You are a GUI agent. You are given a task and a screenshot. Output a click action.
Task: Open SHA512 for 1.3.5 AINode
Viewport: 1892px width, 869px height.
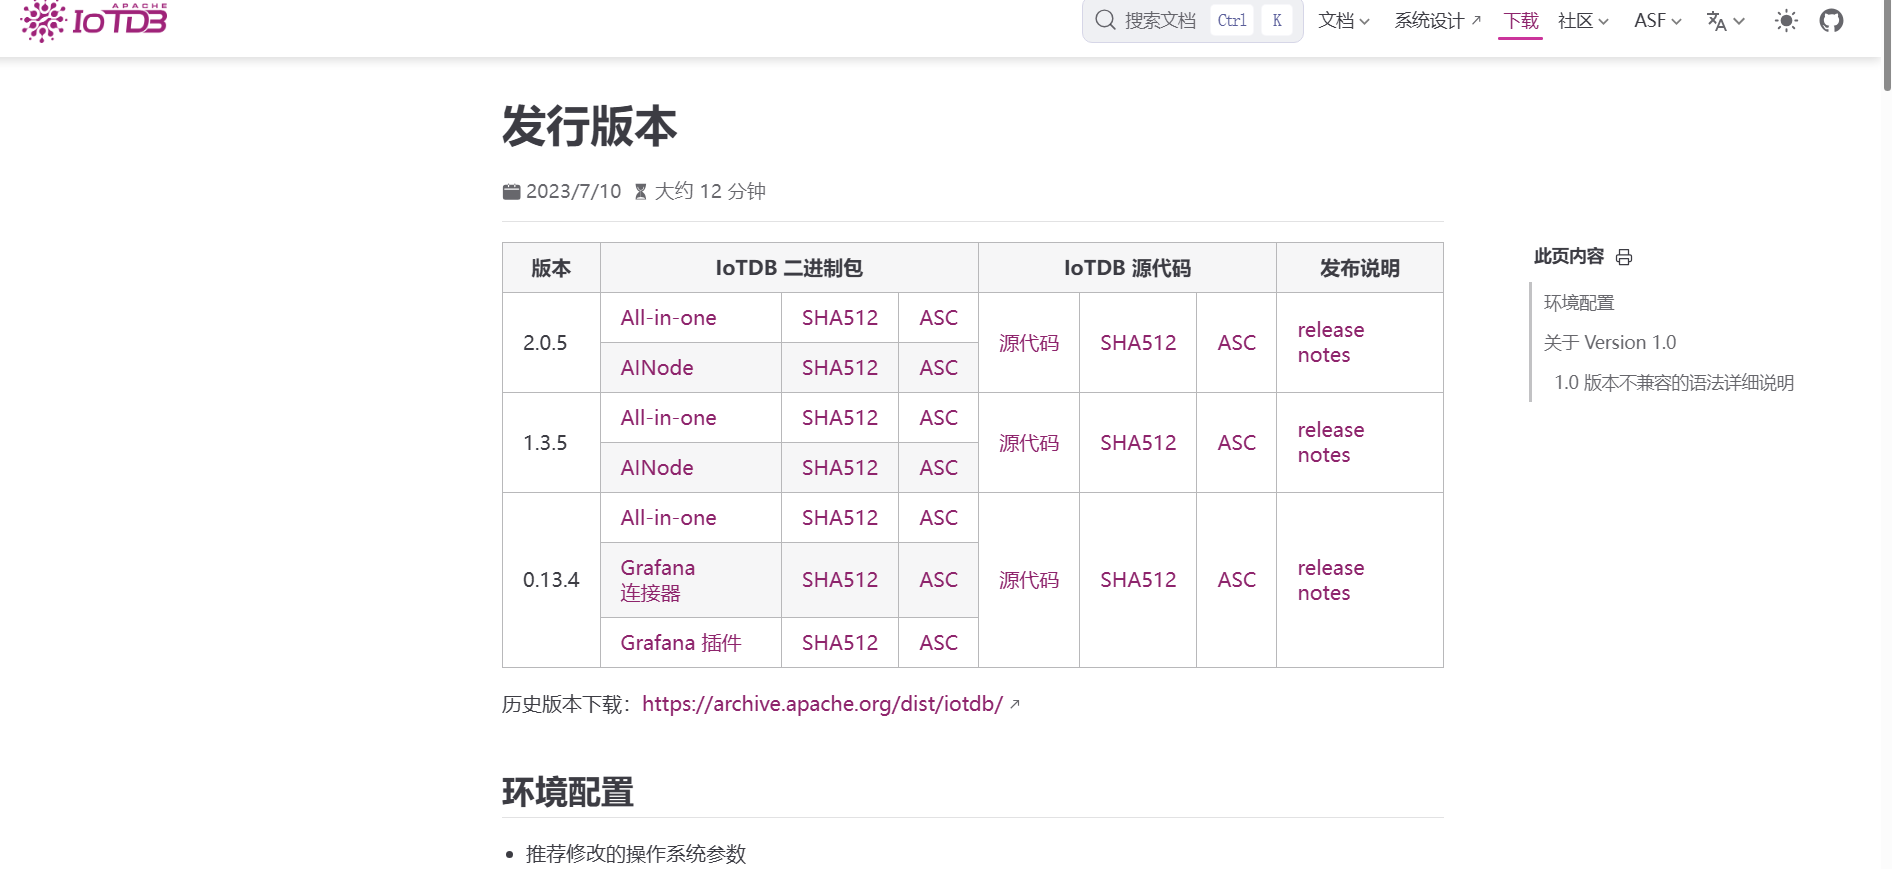(x=839, y=468)
